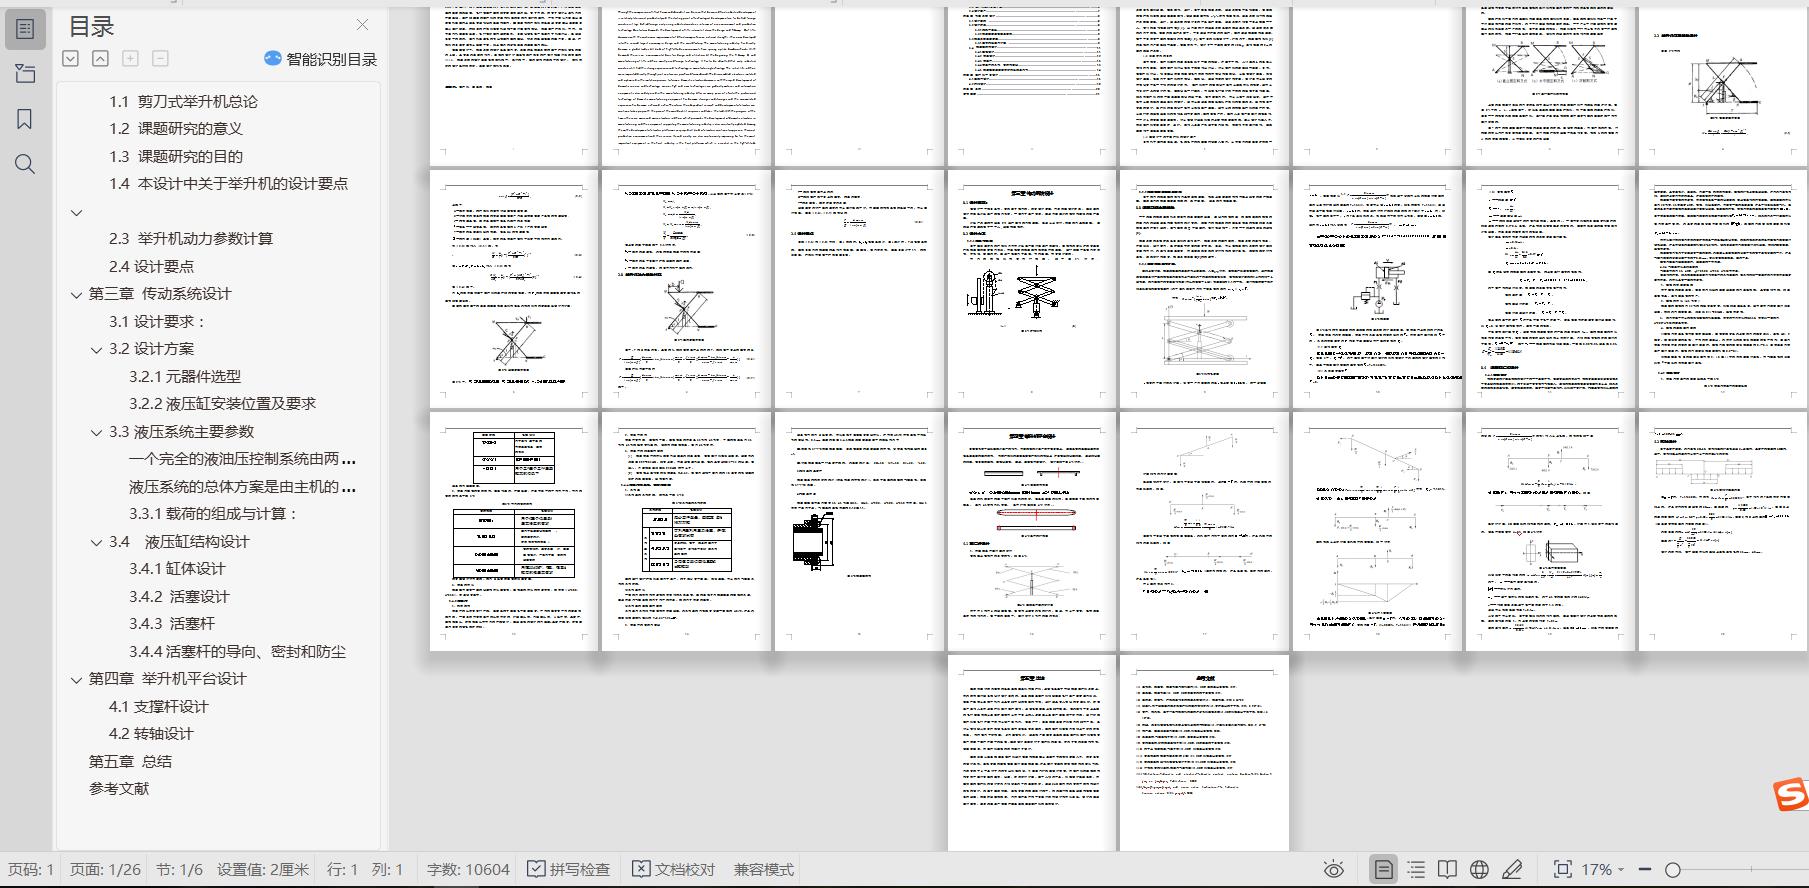Go to 1.1 剪刀式举升机总论
Image resolution: width=1809 pixels, height=888 pixels.
(x=183, y=101)
